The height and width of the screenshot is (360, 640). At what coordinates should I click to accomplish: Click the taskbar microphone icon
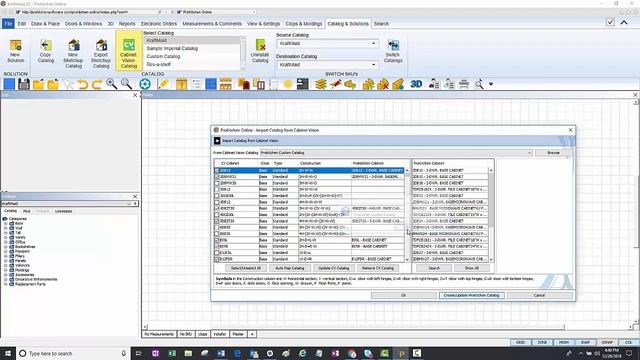(x=124, y=353)
